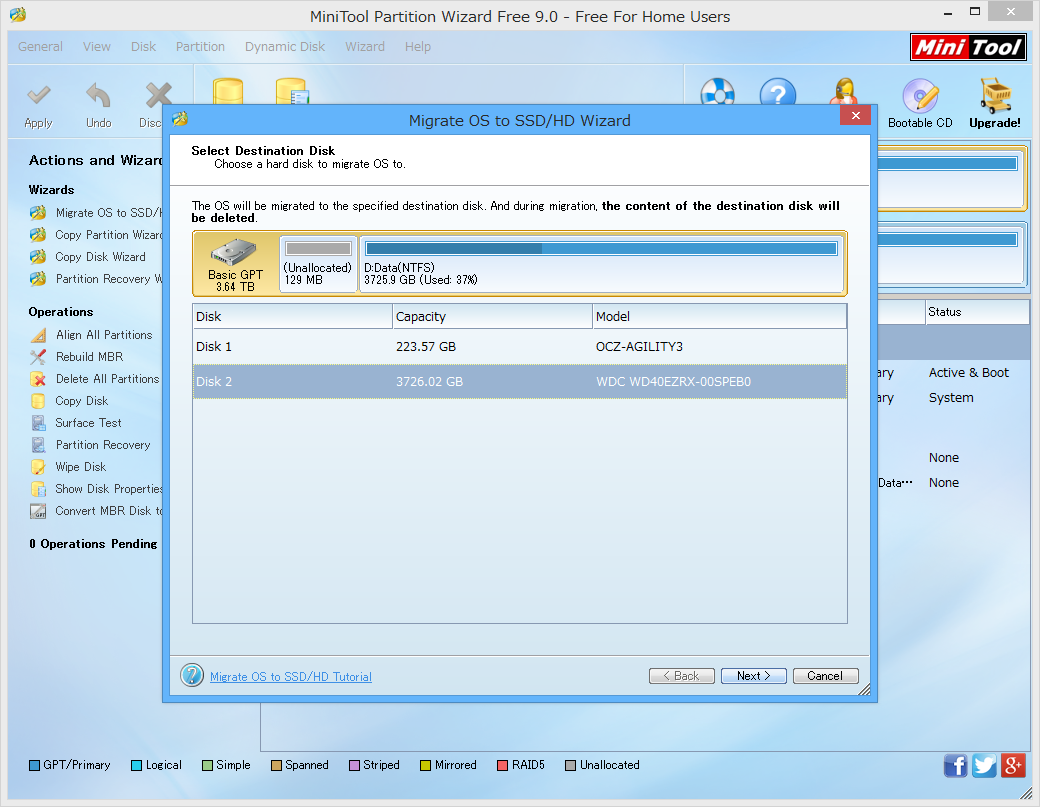Screen dimensions: 1040x807
Task: Open Migrate OS to SSD/HD Tutorial link
Action: point(291,676)
